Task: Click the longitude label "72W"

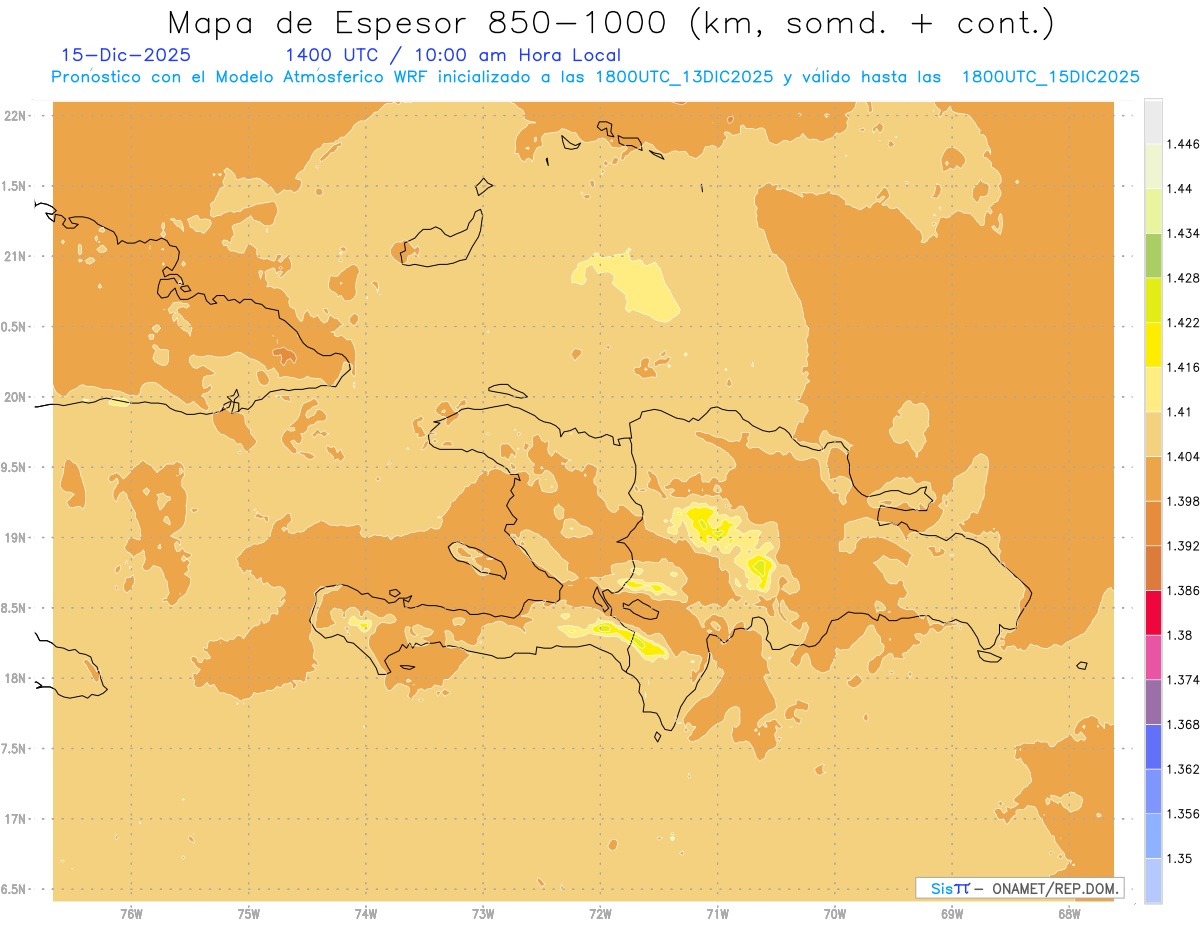Action: [600, 914]
